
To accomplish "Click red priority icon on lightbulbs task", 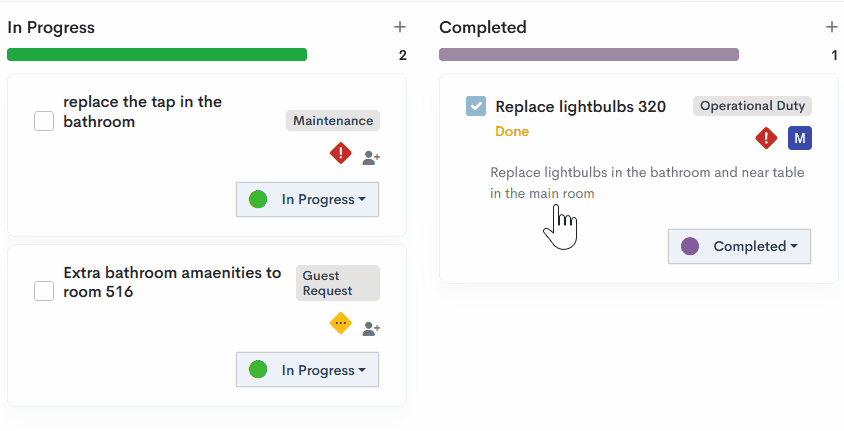I will tap(766, 138).
